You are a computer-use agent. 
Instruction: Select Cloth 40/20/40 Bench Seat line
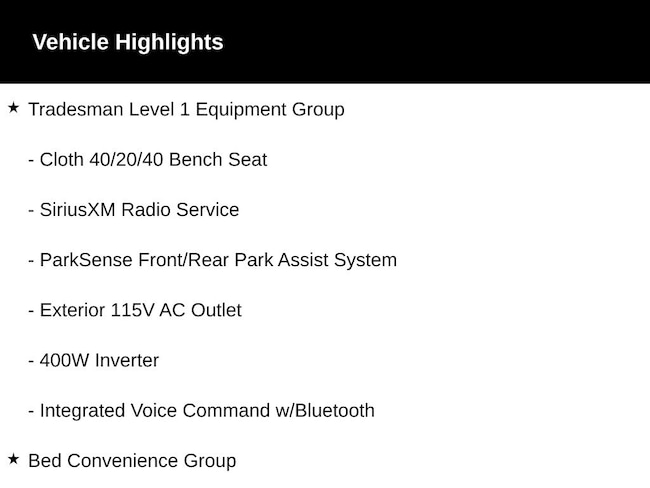148,160
